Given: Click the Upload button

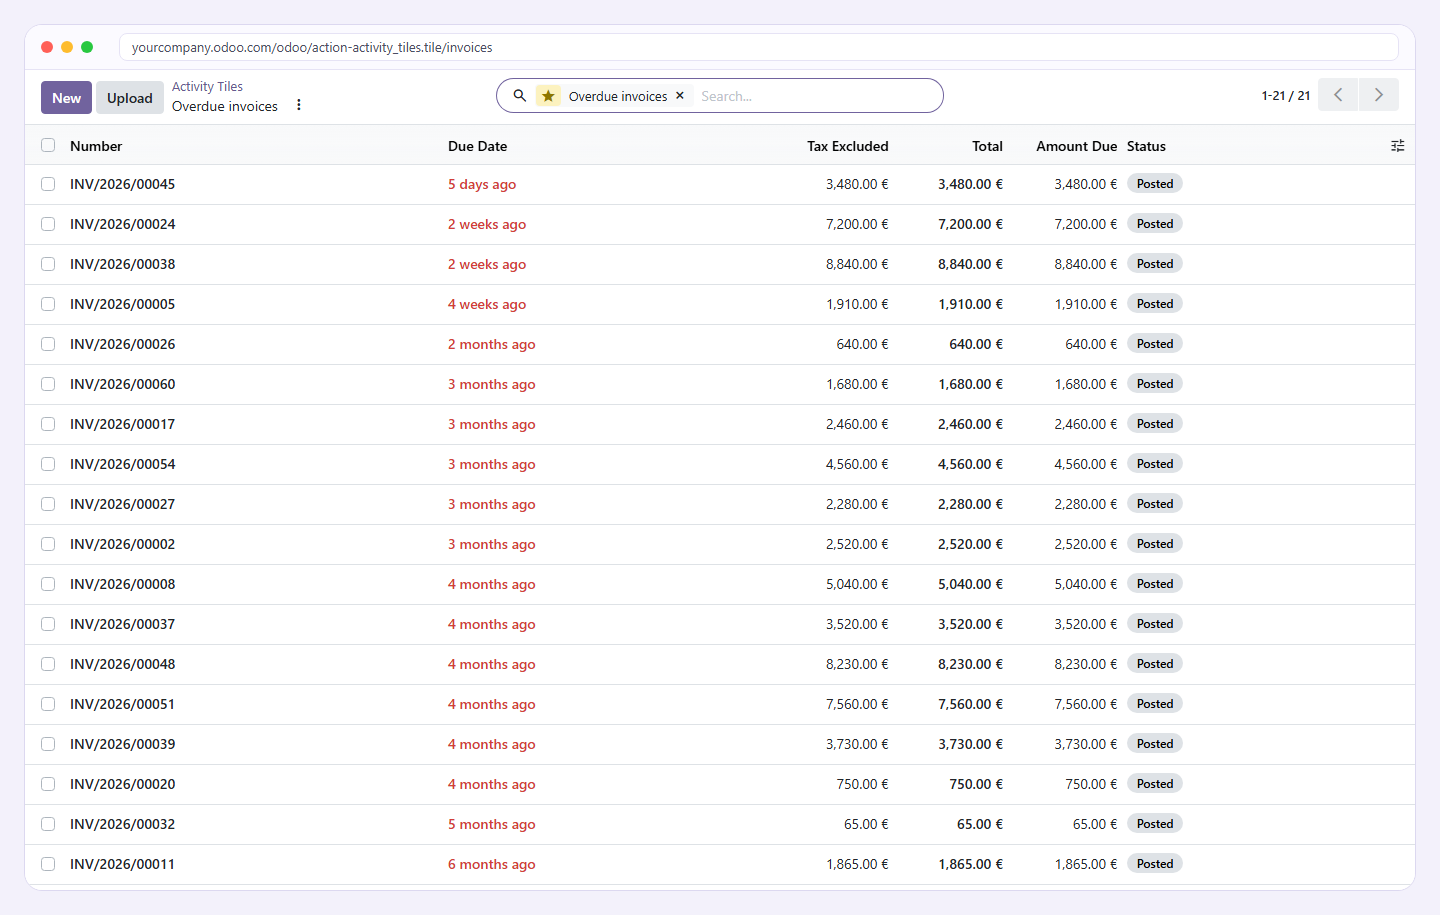Looking at the screenshot, I should point(130,97).
